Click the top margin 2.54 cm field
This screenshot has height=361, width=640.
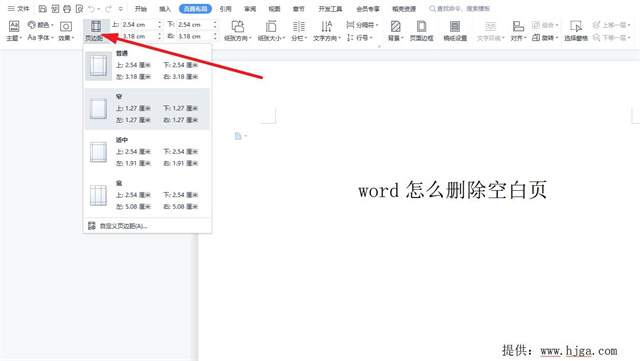(138, 25)
